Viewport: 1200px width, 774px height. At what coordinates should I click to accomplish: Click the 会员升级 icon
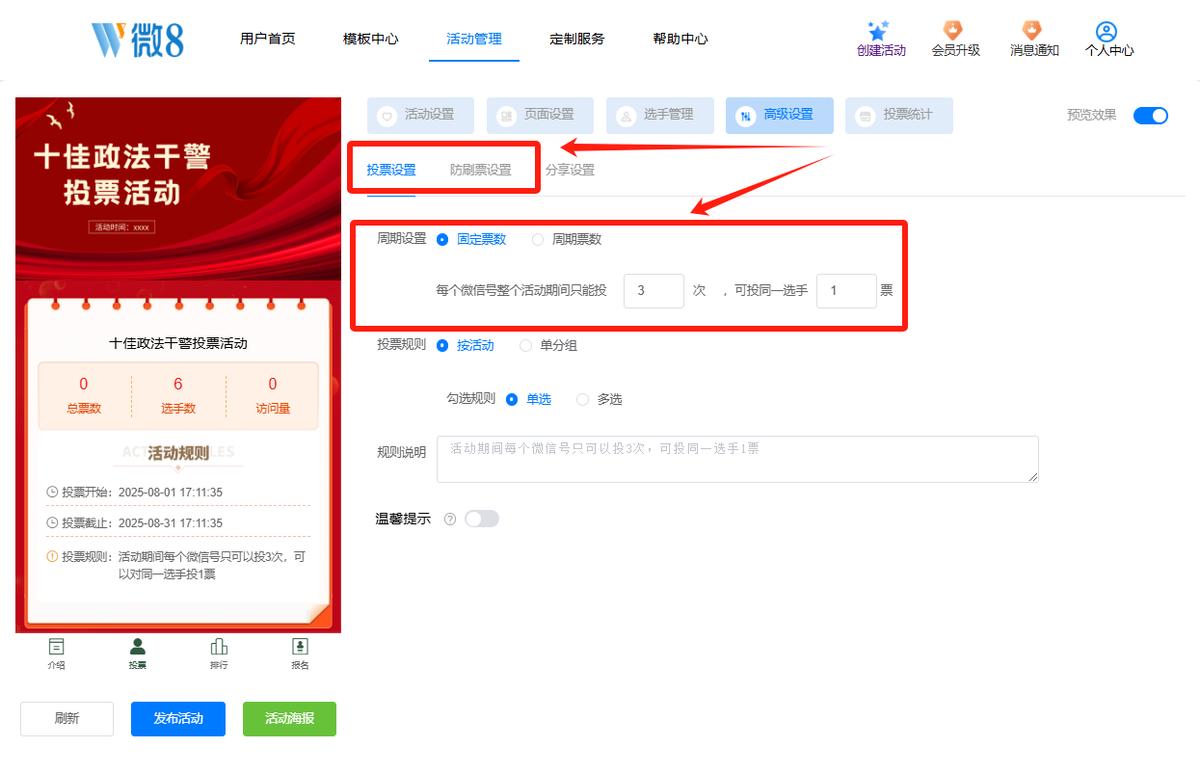coord(955,30)
